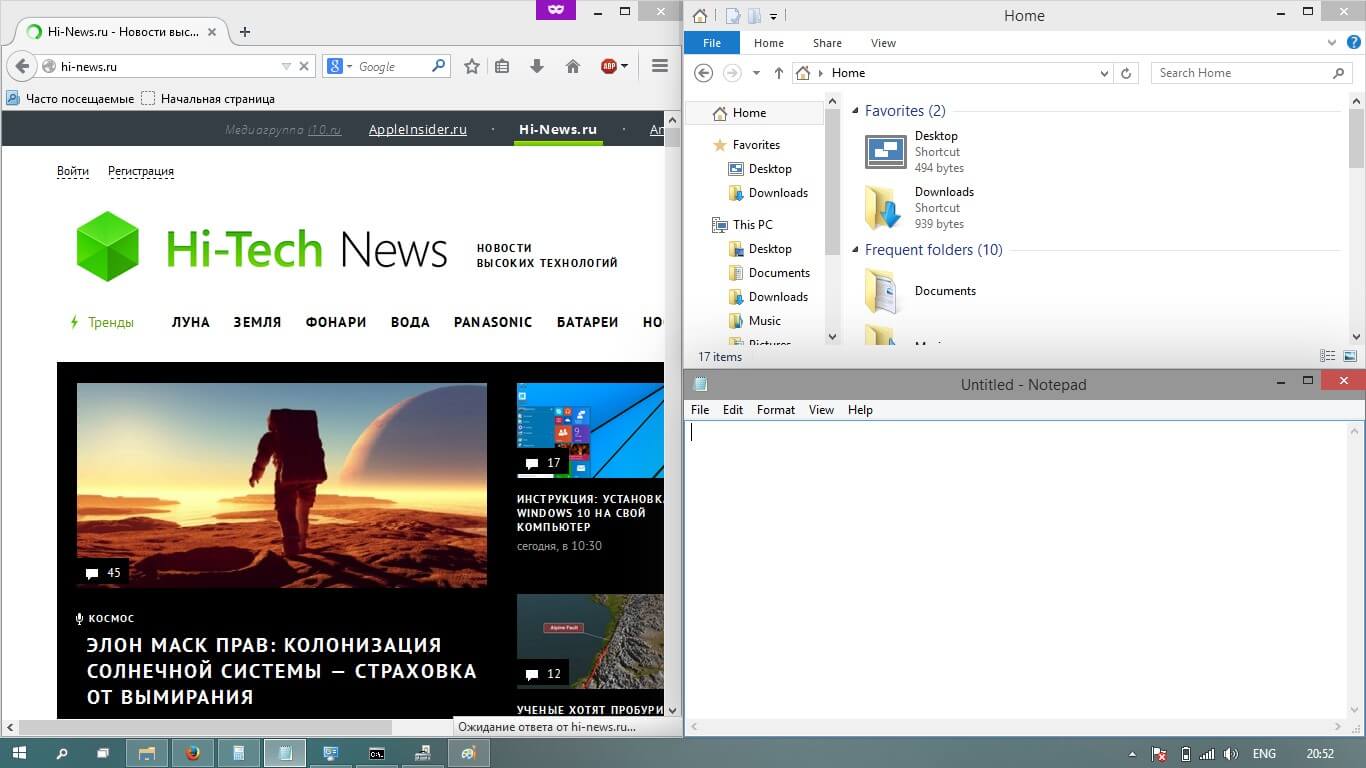The width and height of the screenshot is (1366, 768).
Task: Click the bookmark star in the address bar
Action: tap(471, 66)
